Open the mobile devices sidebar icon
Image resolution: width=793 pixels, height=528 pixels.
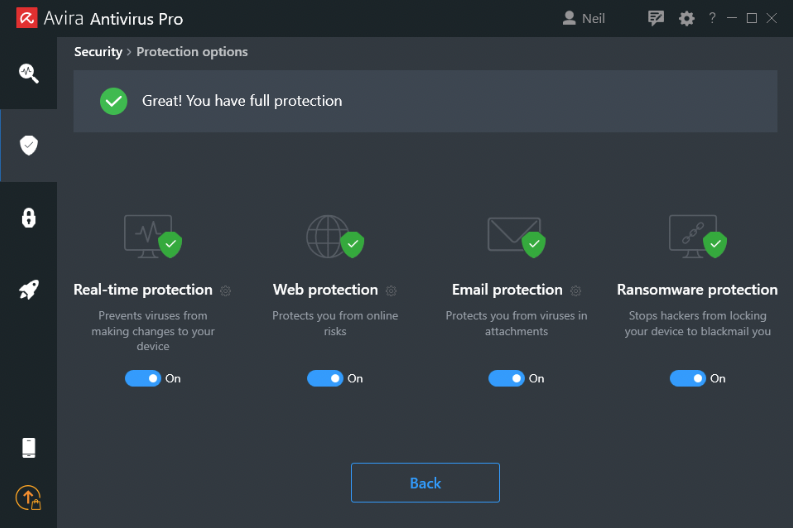[29, 448]
